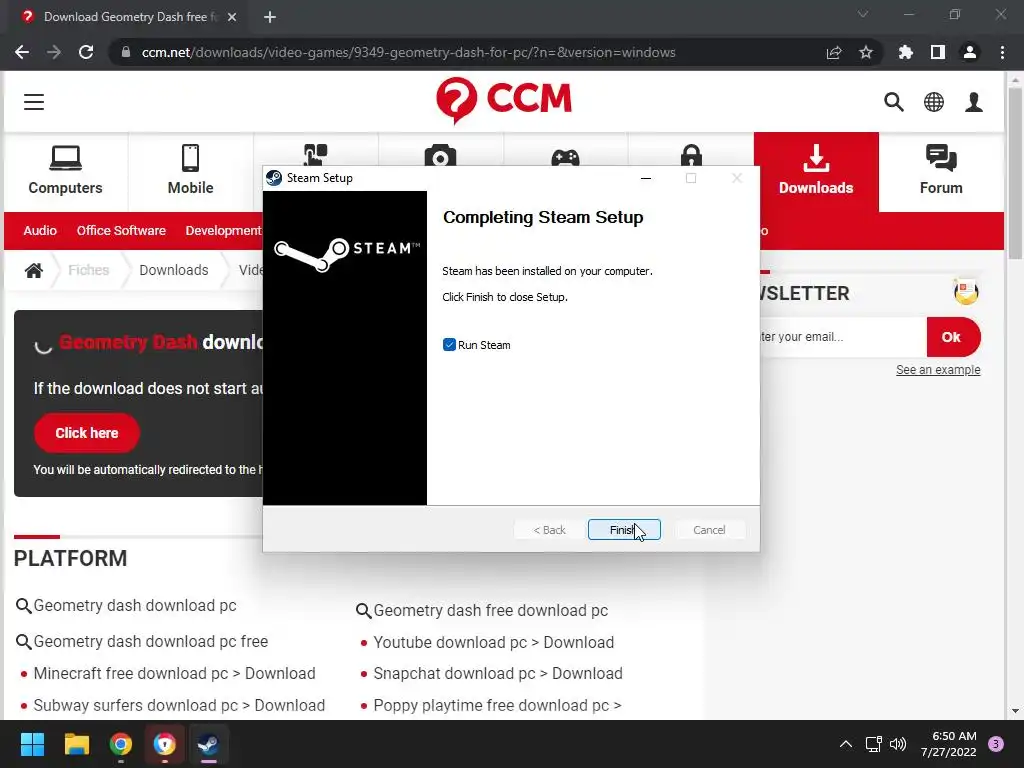The height and width of the screenshot is (768, 1024).
Task: Click the gamepad category icon
Action: click(565, 157)
